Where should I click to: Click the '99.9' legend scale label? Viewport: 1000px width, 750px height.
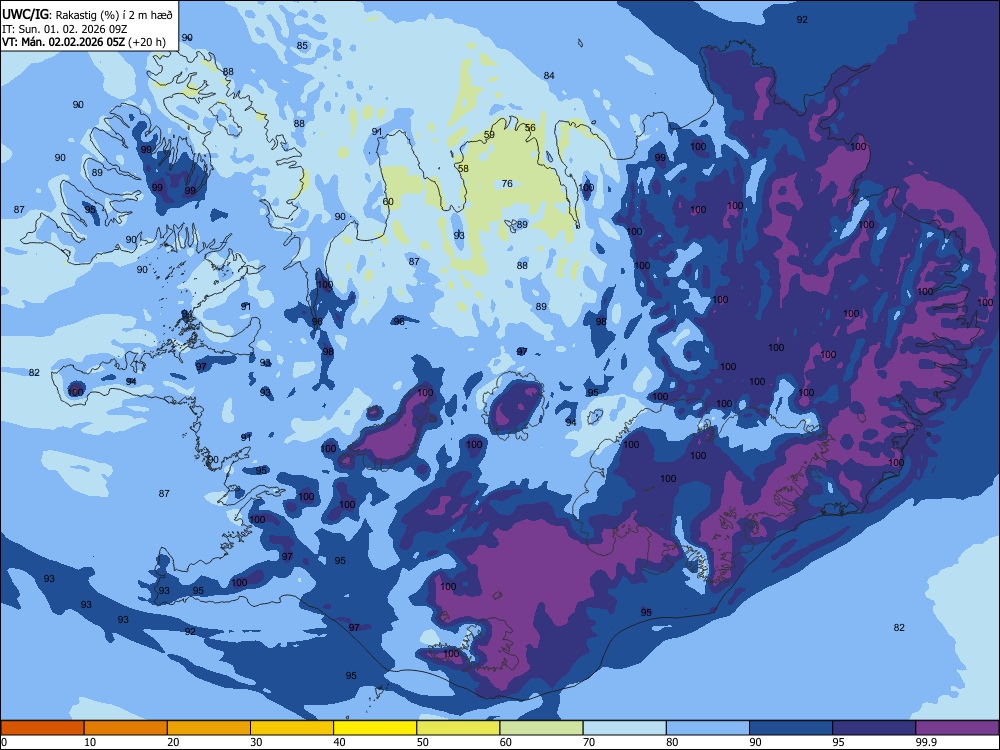pos(926,742)
